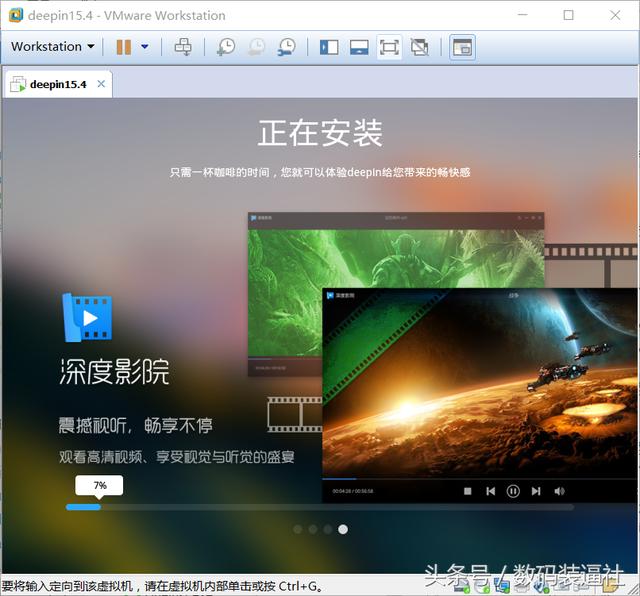Select the third slideshow dot indicator

coord(328,529)
